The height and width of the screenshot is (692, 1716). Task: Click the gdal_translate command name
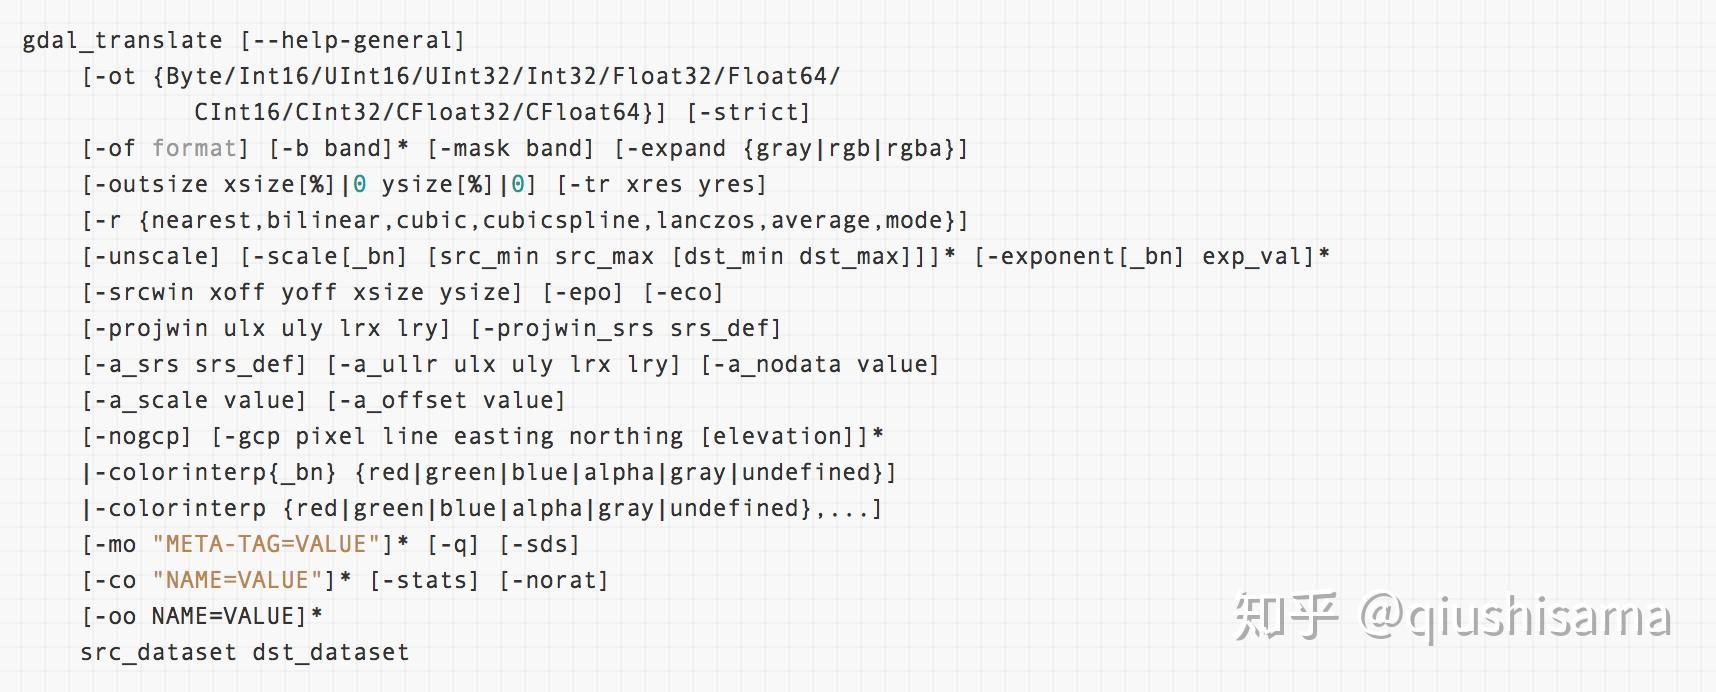(x=122, y=40)
